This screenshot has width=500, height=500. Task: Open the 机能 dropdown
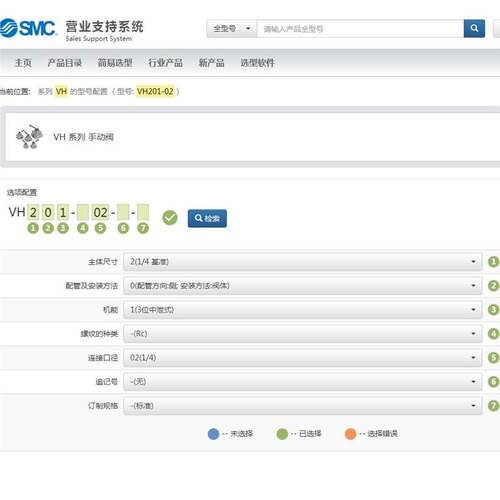[303, 310]
